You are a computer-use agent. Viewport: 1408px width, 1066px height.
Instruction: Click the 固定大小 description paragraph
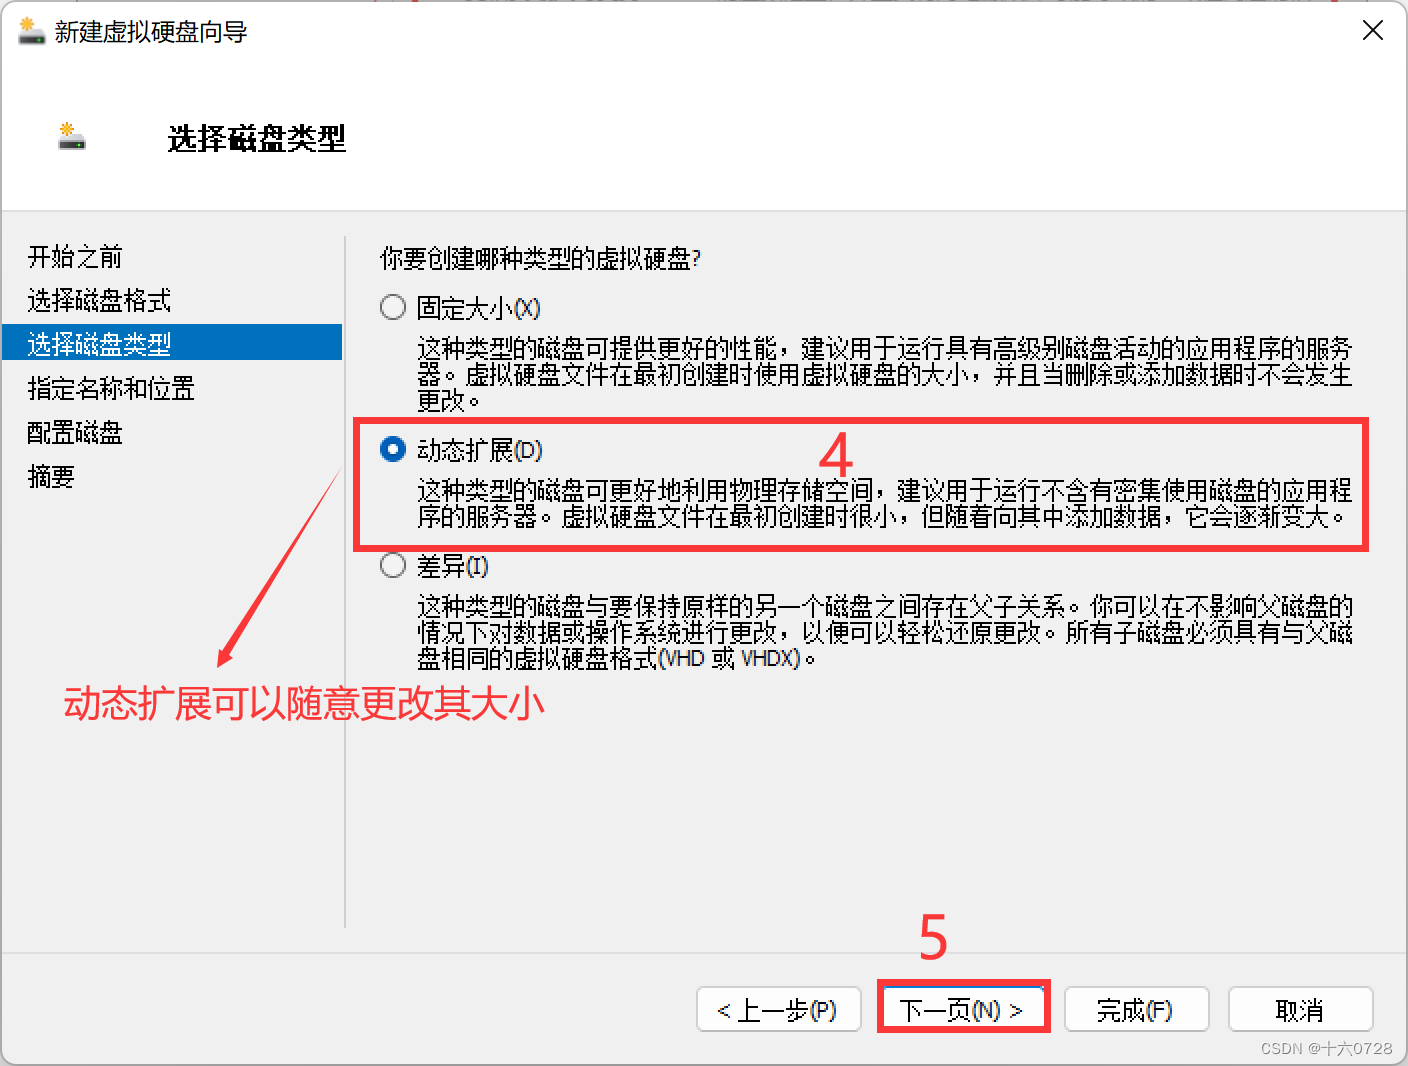(885, 374)
